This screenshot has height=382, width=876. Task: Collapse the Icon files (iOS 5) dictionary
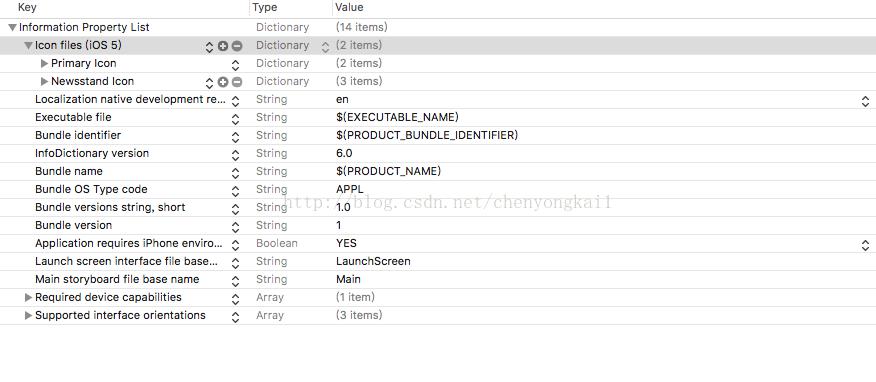tap(28, 45)
